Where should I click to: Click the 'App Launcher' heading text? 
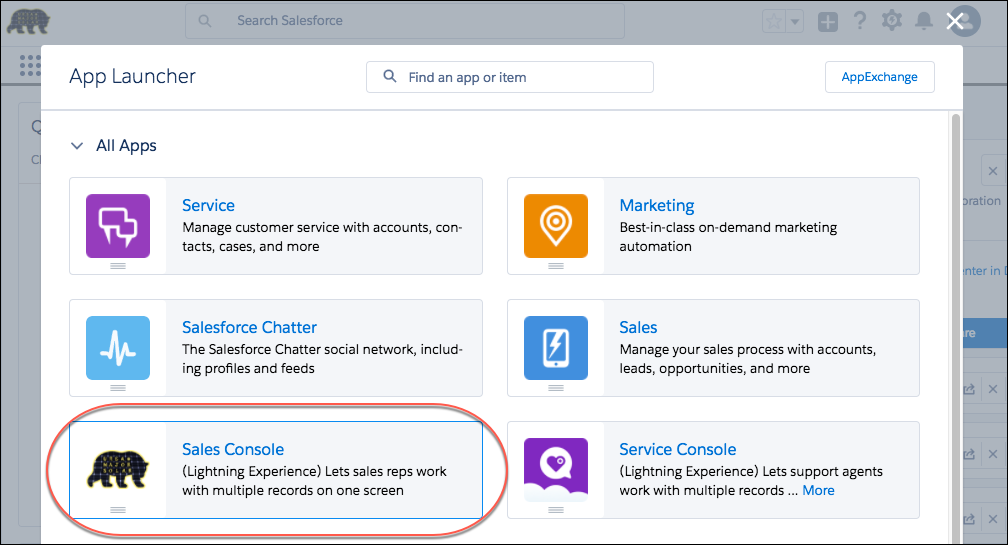click(x=132, y=76)
